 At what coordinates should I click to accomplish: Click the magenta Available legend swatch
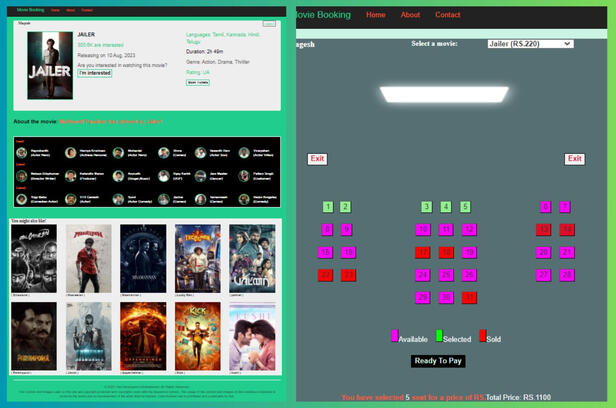coord(395,336)
